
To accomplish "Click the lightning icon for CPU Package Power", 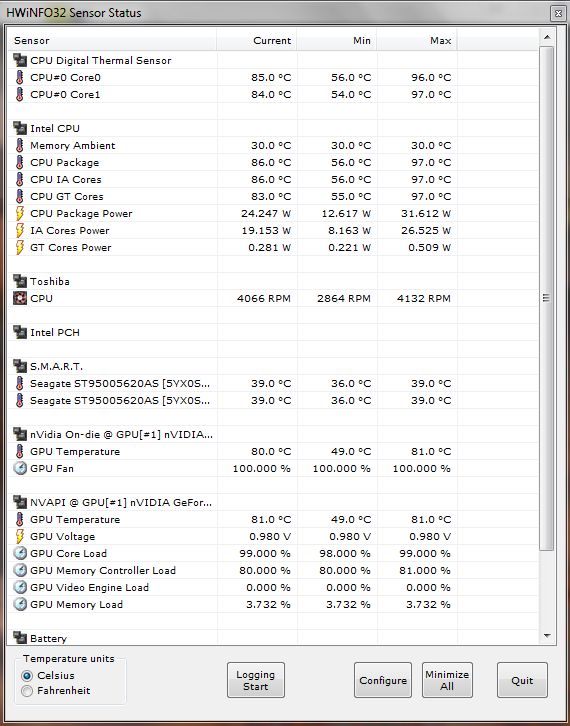I will pyautogui.click(x=19, y=213).
